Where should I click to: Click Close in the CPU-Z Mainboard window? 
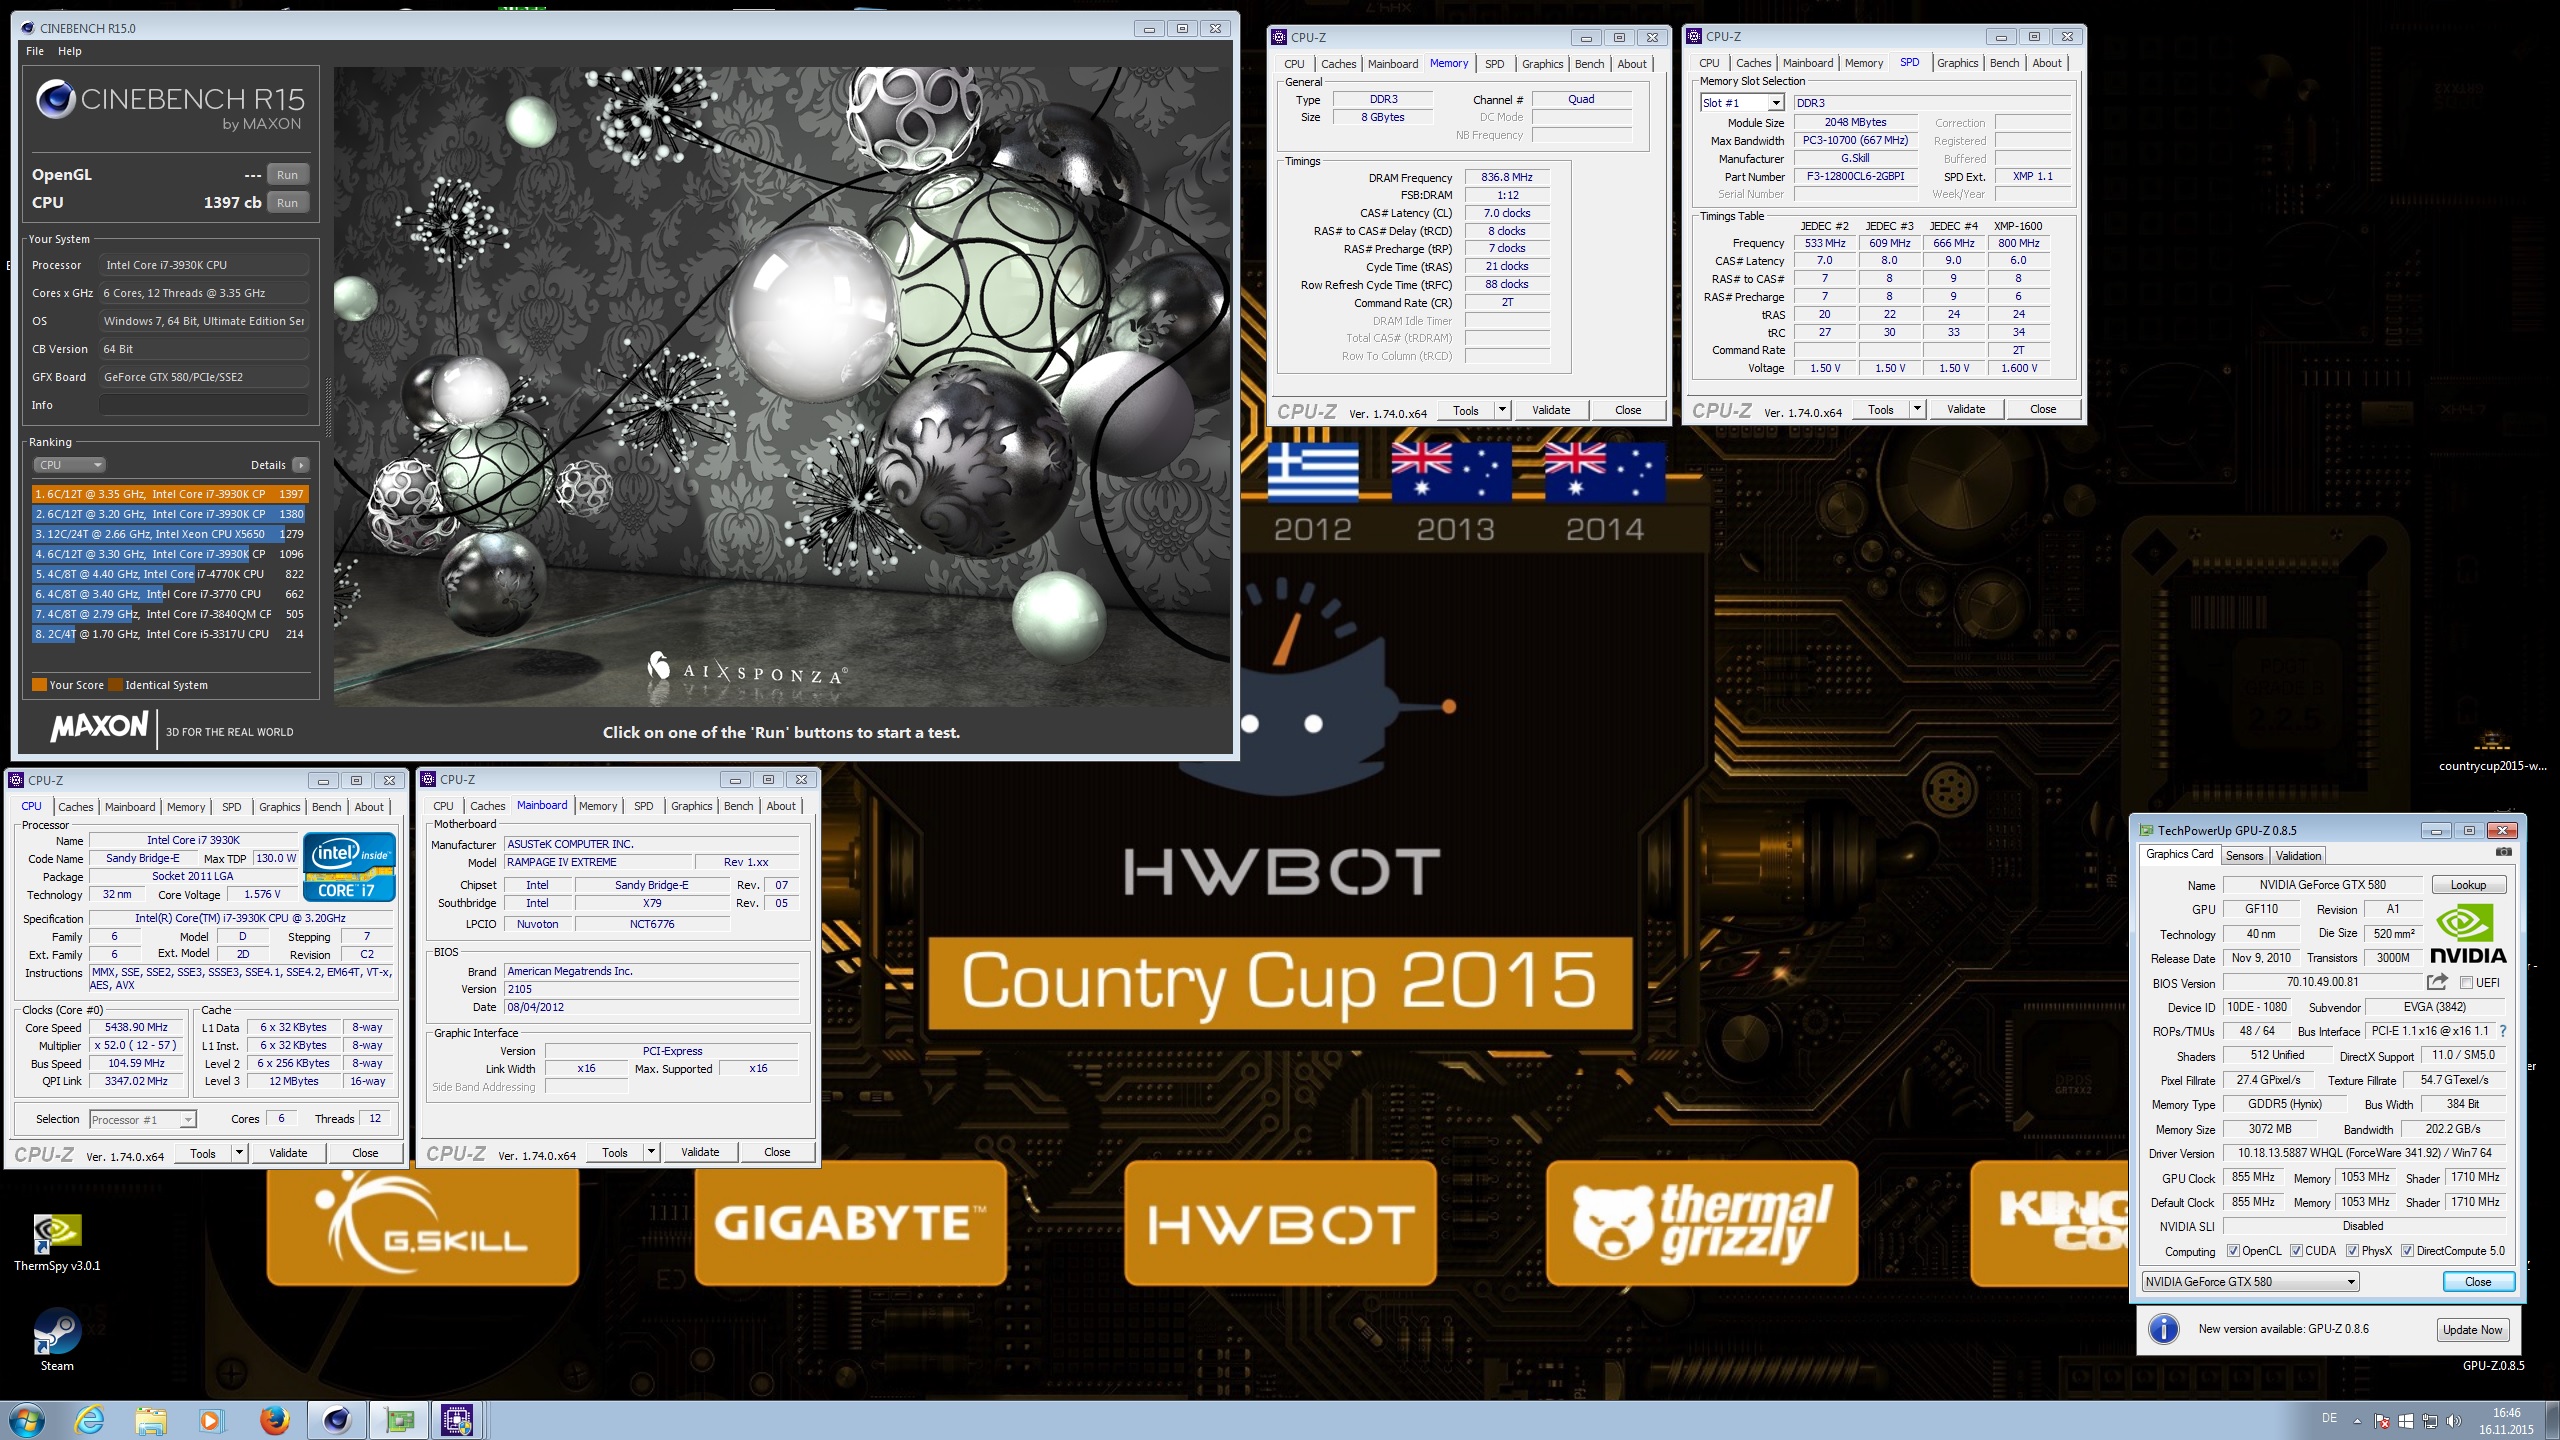[x=777, y=1151]
